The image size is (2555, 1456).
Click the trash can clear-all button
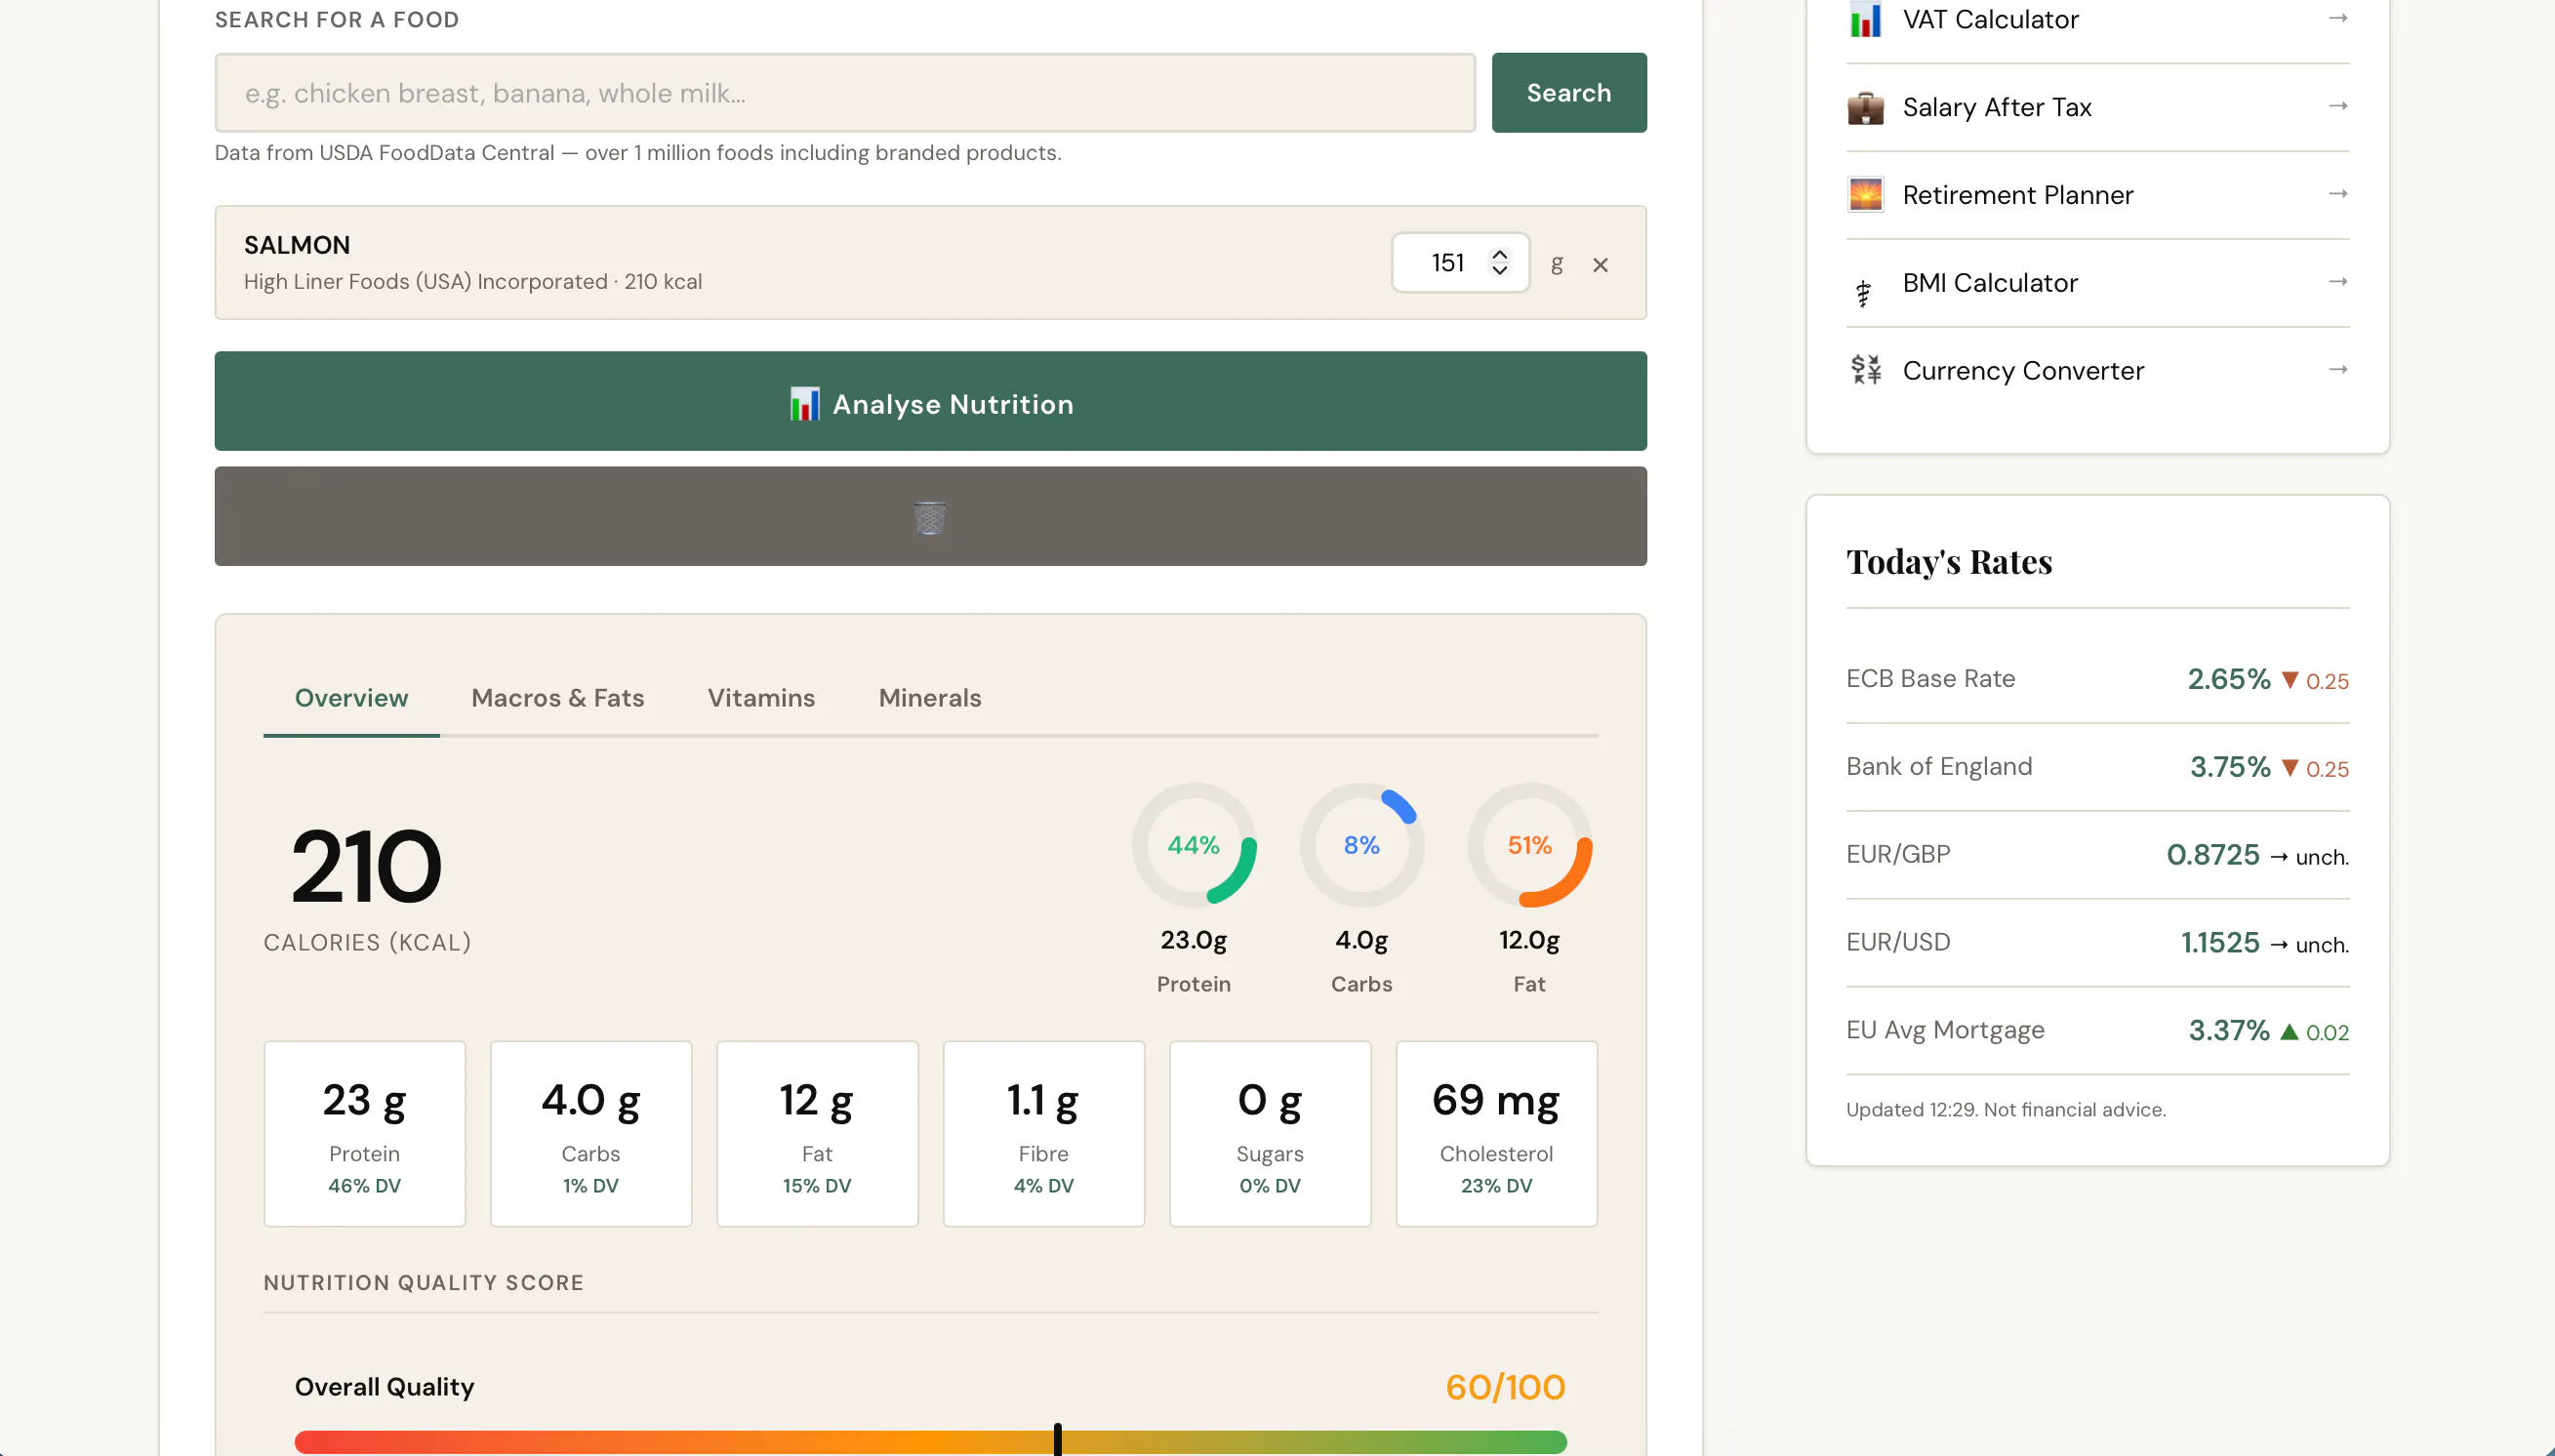point(930,516)
